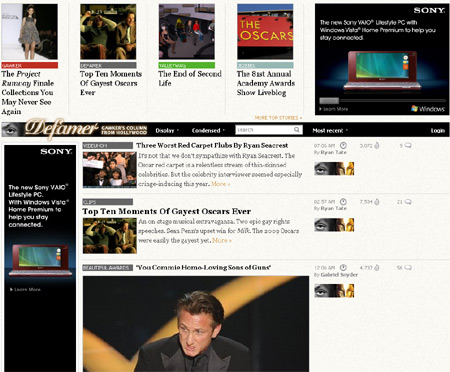The width and height of the screenshot is (450, 372).
Task: Click Learn More in left sidebar Sony ad
Action: (25, 289)
